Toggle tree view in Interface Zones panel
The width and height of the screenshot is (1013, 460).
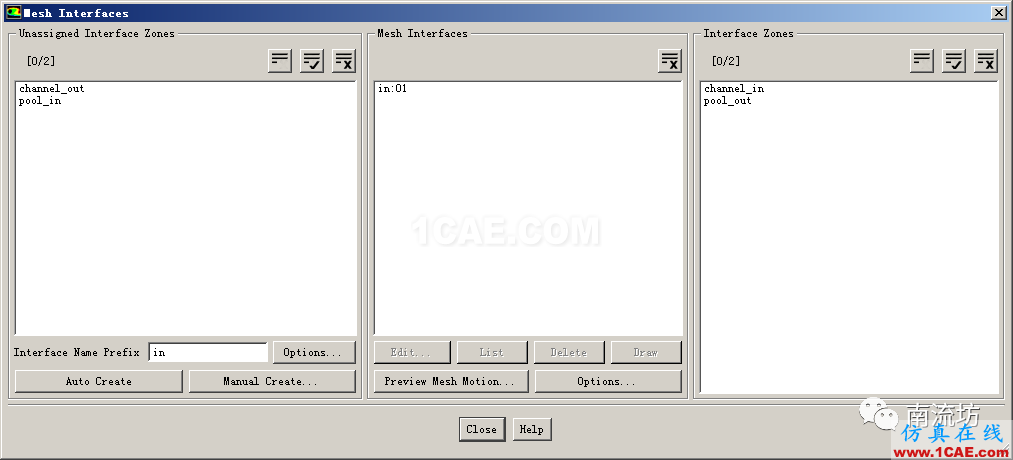[x=922, y=61]
